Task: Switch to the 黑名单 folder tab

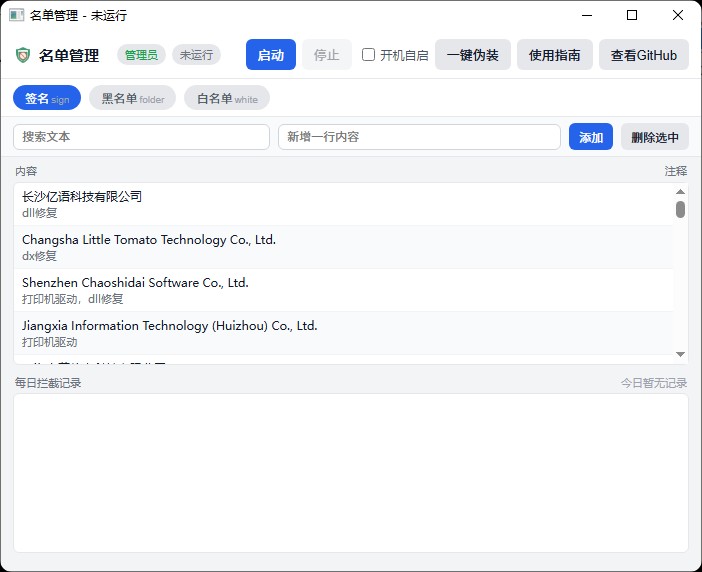Action: (x=133, y=98)
